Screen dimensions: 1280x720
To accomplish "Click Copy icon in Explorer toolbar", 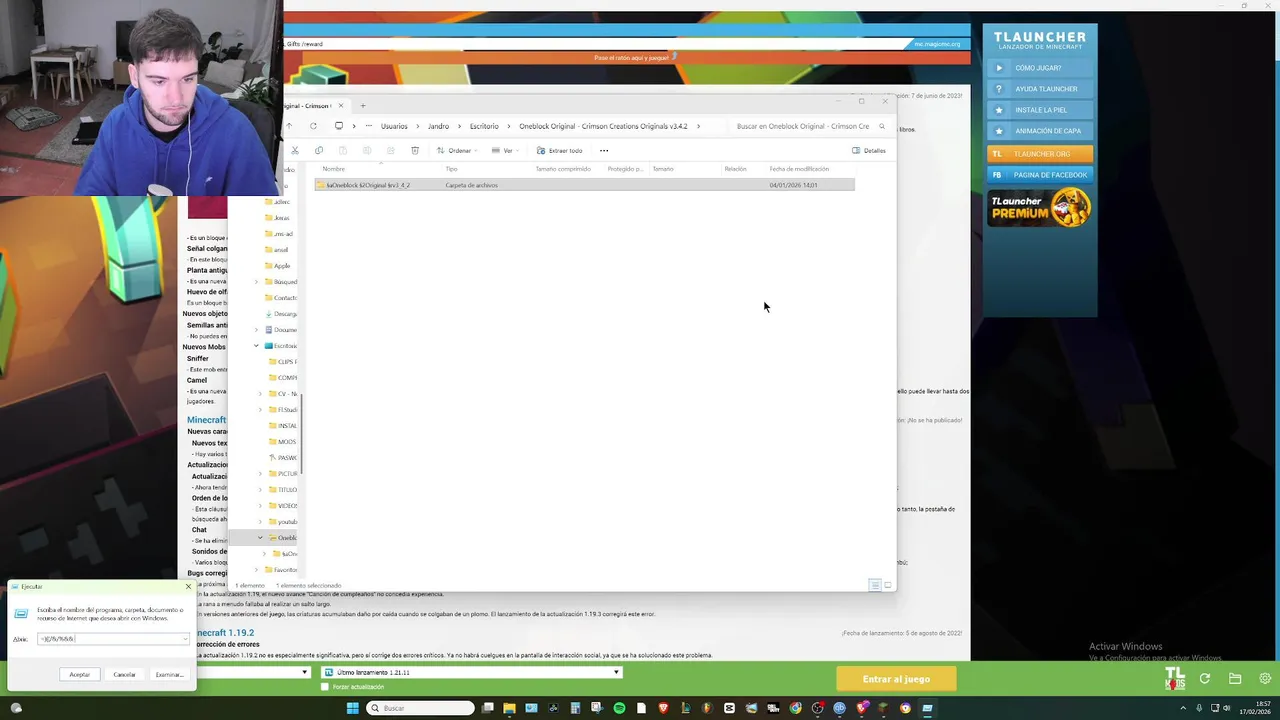I will (318, 151).
